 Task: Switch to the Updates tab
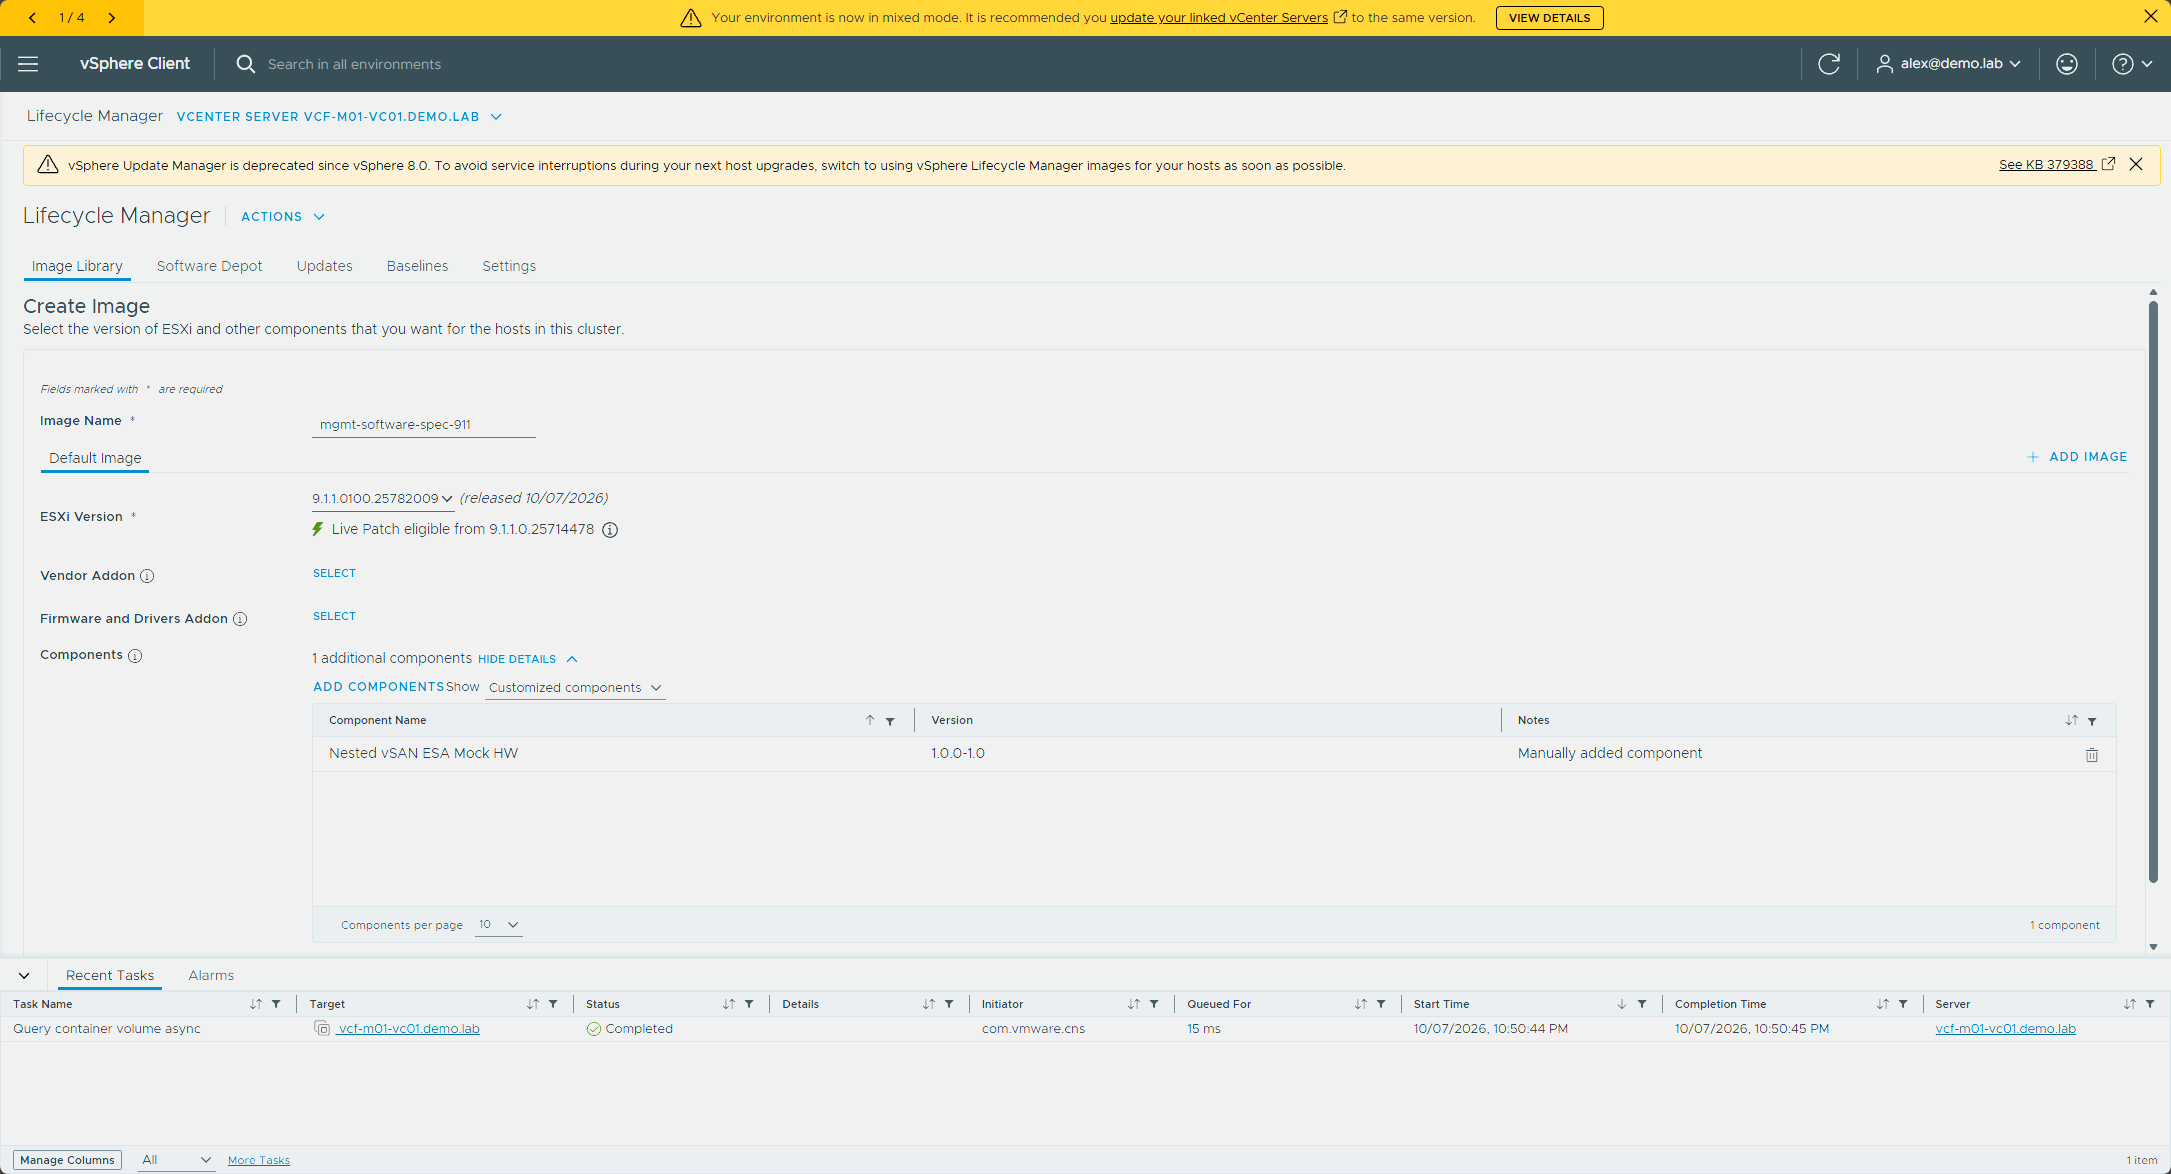point(324,266)
